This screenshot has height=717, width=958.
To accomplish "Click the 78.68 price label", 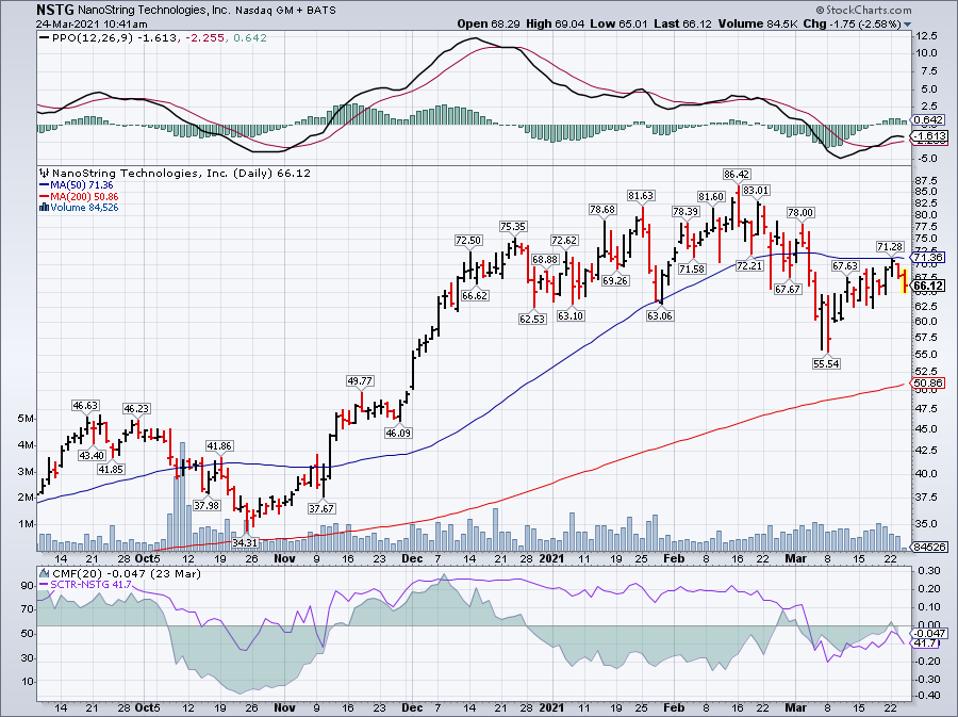I will (602, 209).
